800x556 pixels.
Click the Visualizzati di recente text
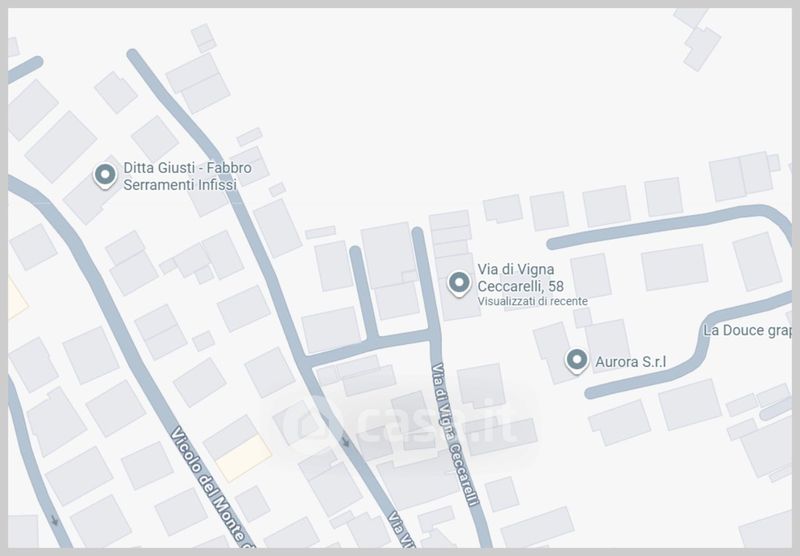coord(532,301)
